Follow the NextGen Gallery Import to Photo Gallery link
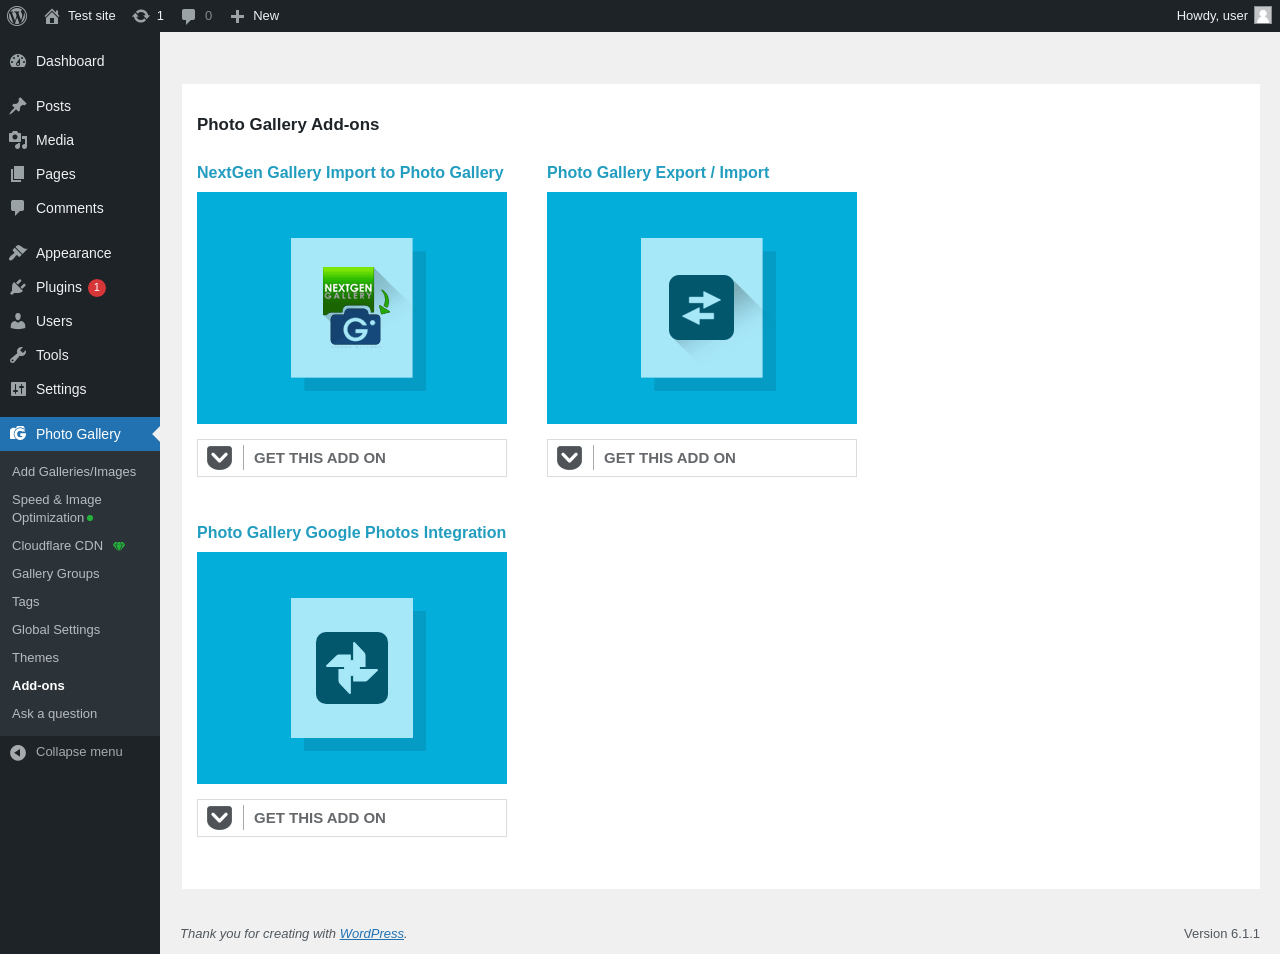The height and width of the screenshot is (954, 1280). pyautogui.click(x=350, y=172)
